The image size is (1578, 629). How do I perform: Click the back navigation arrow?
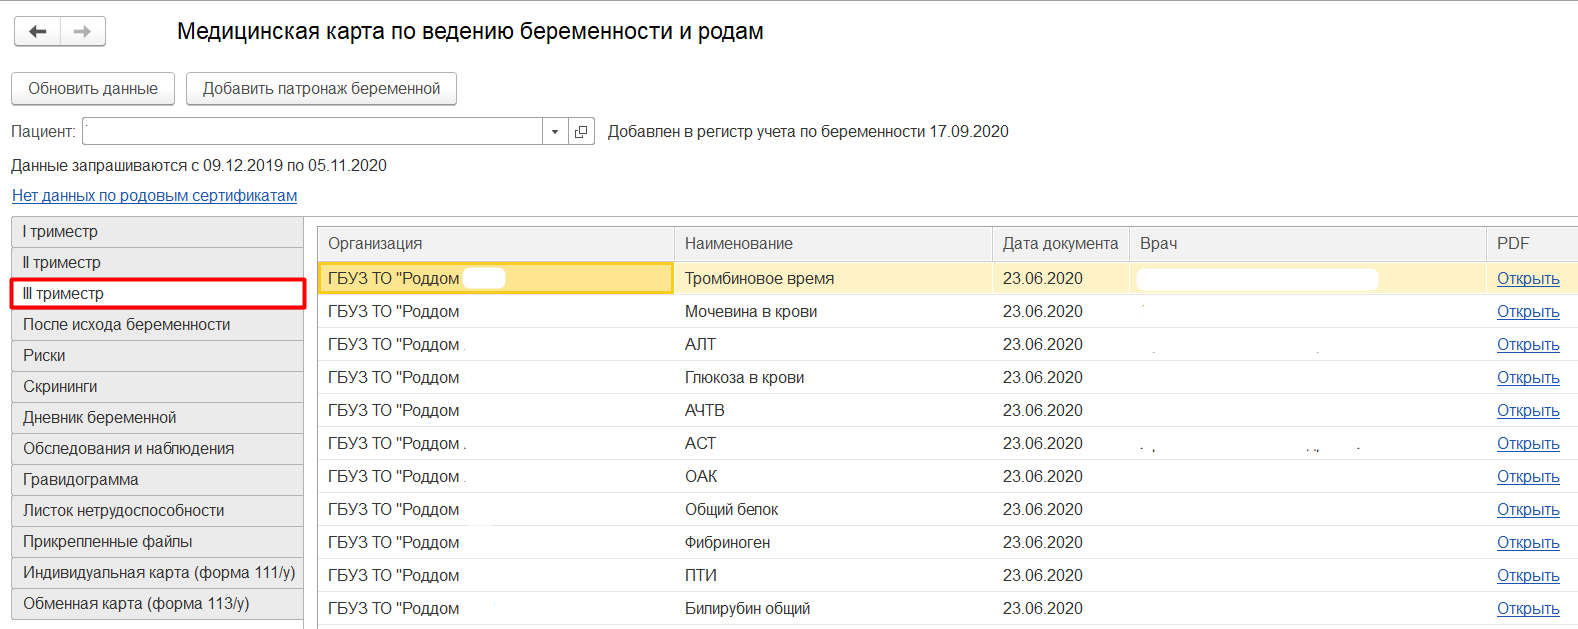pyautogui.click(x=38, y=32)
